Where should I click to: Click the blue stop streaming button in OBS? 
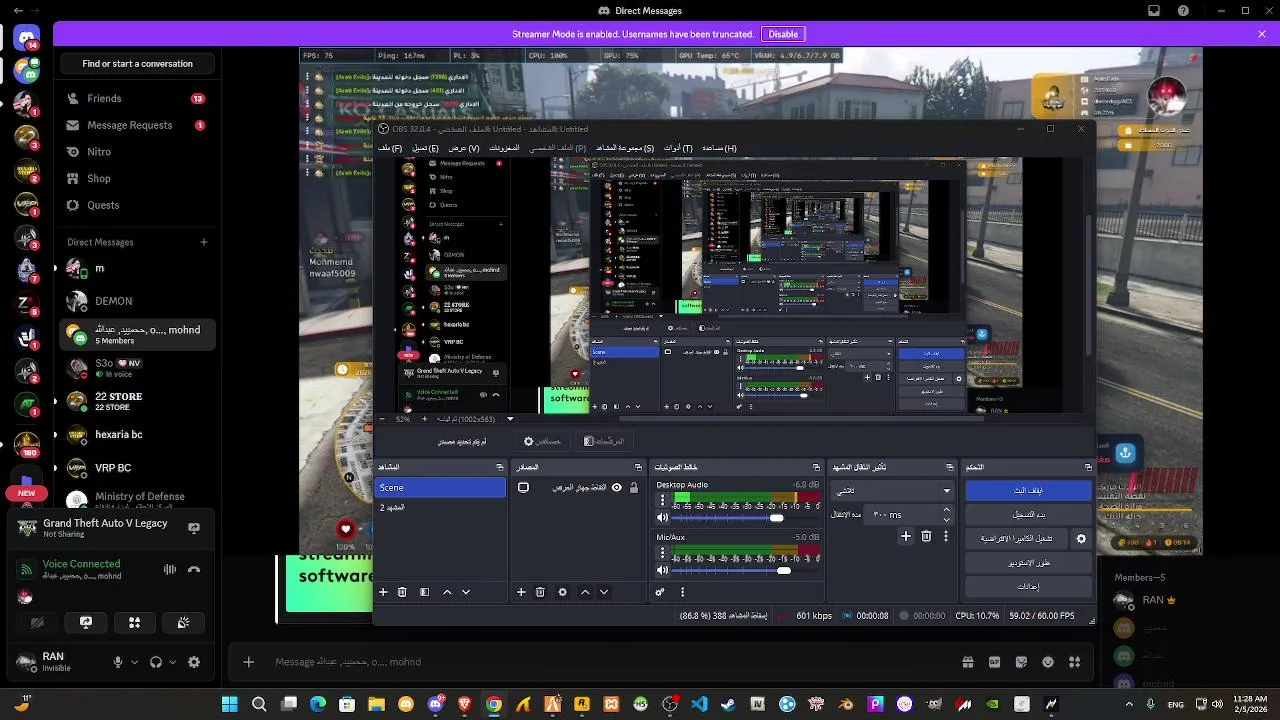pyautogui.click(x=1028, y=490)
